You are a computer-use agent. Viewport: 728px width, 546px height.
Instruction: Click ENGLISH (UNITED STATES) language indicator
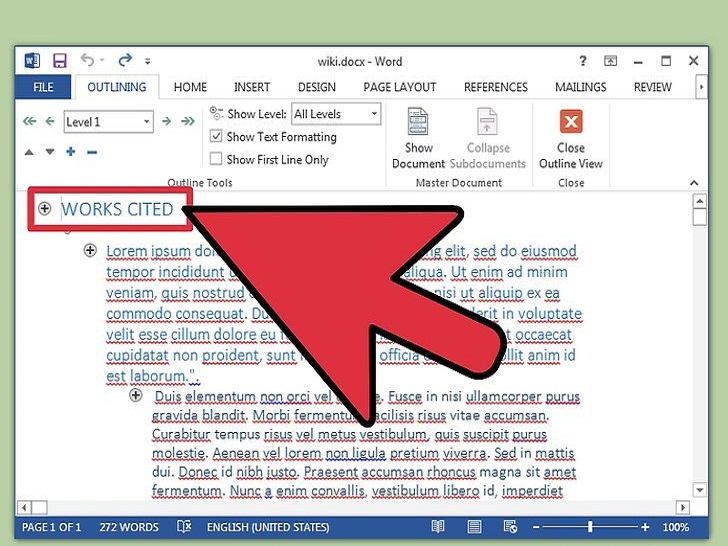pyautogui.click(x=268, y=527)
